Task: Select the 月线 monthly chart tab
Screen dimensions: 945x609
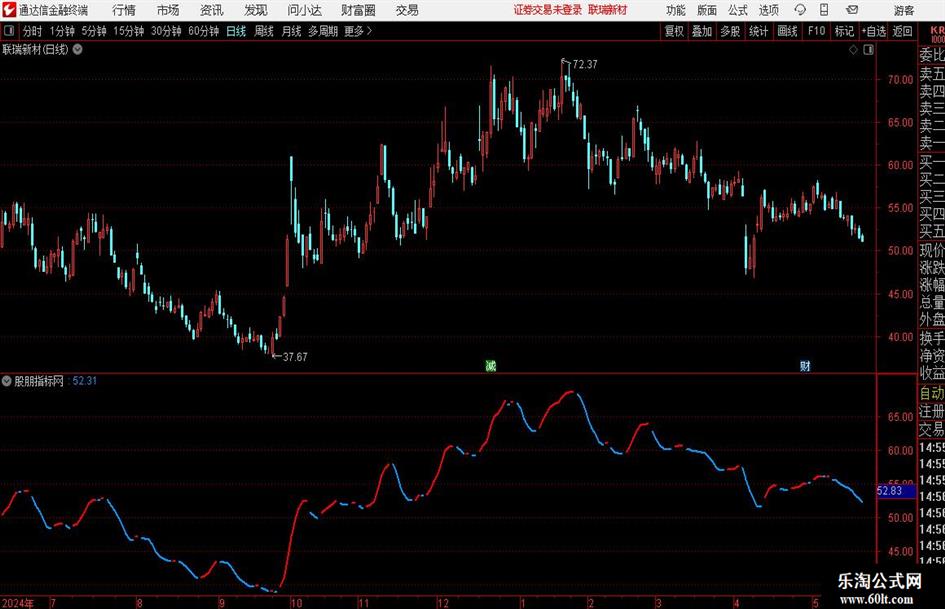Action: (x=291, y=31)
